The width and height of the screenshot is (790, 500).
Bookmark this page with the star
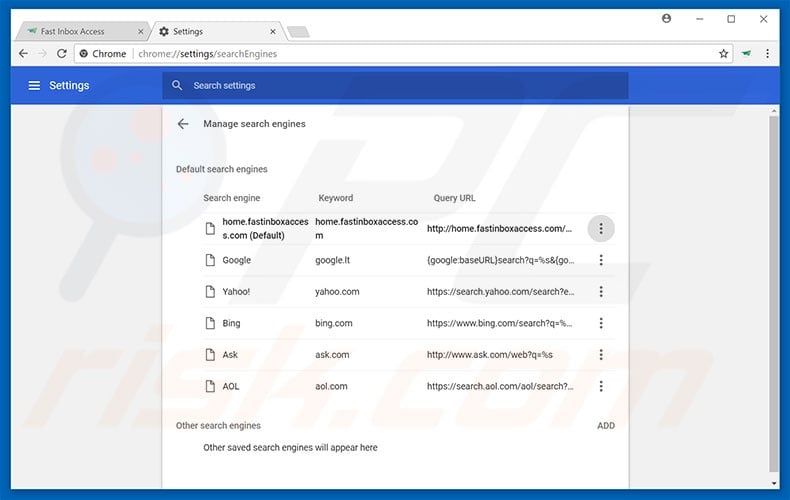723,53
